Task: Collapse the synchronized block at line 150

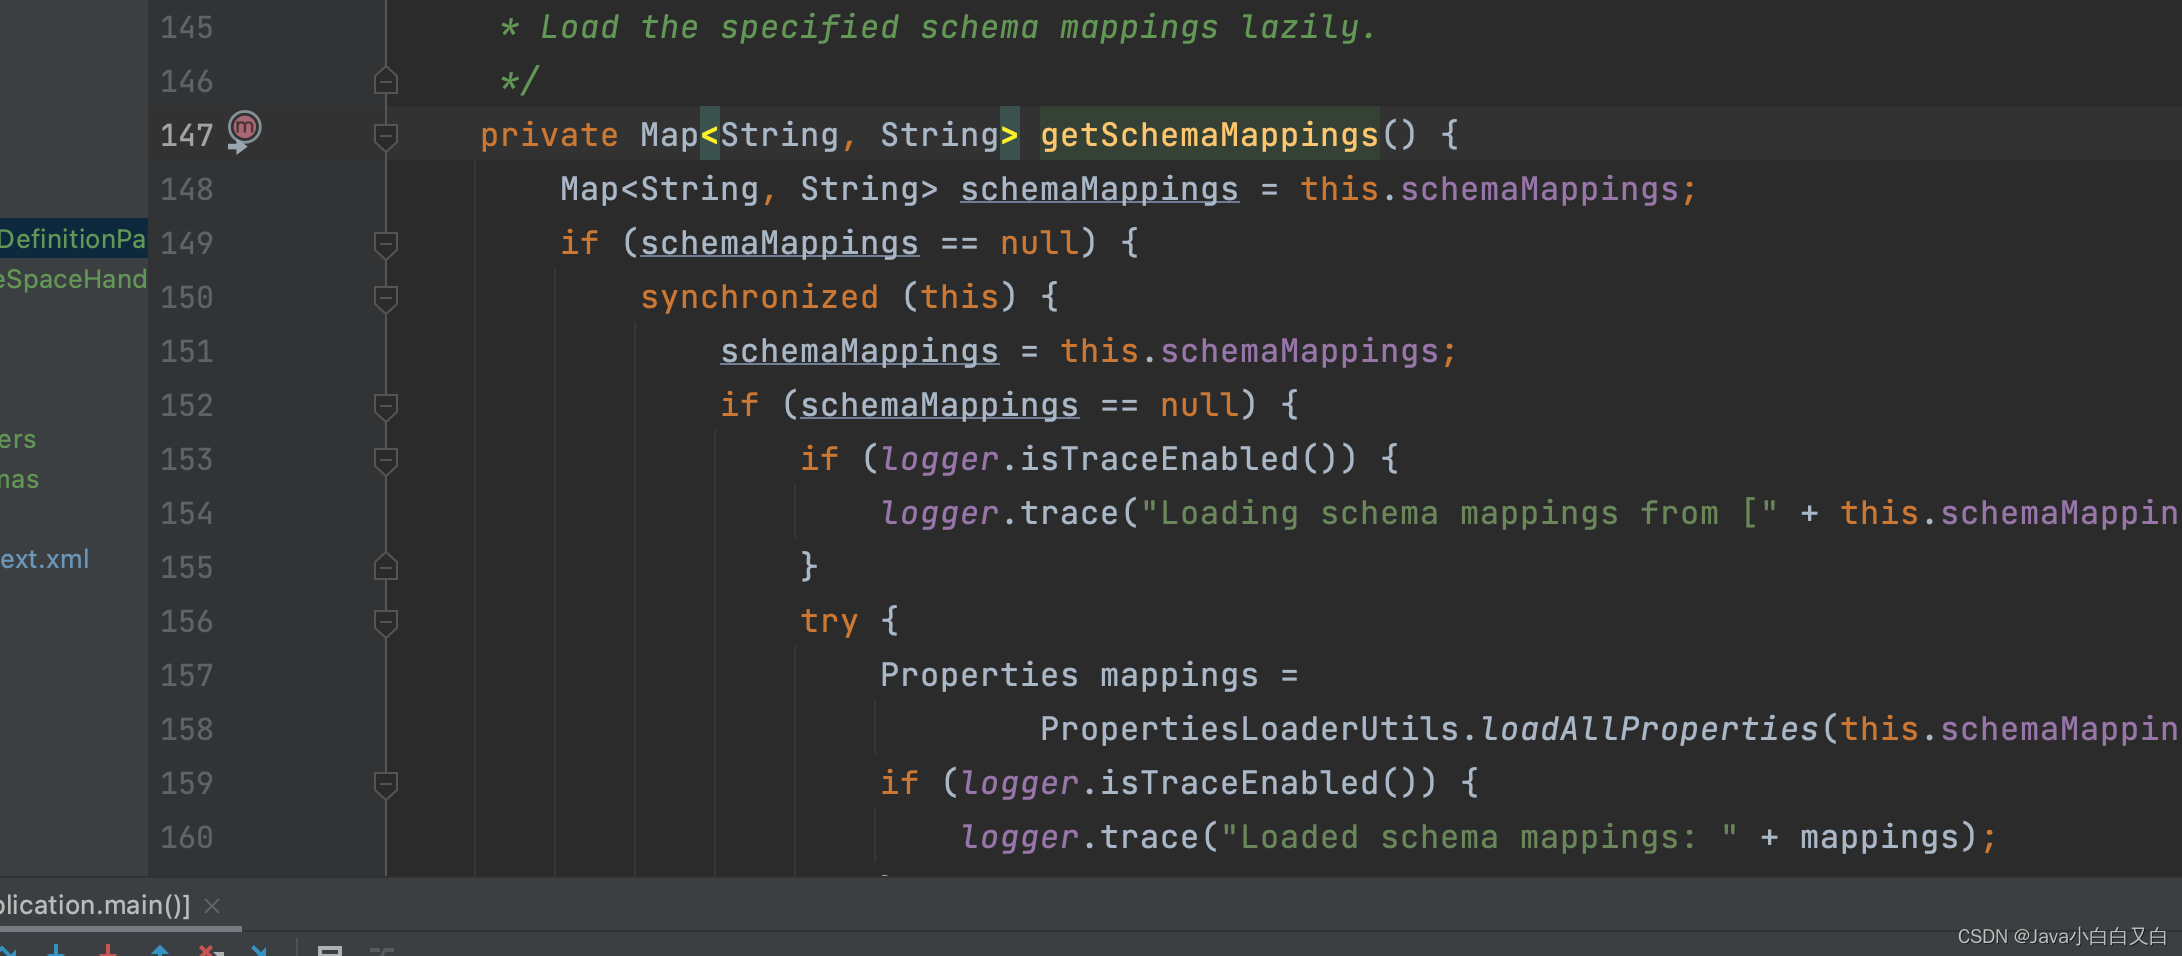Action: point(385,297)
